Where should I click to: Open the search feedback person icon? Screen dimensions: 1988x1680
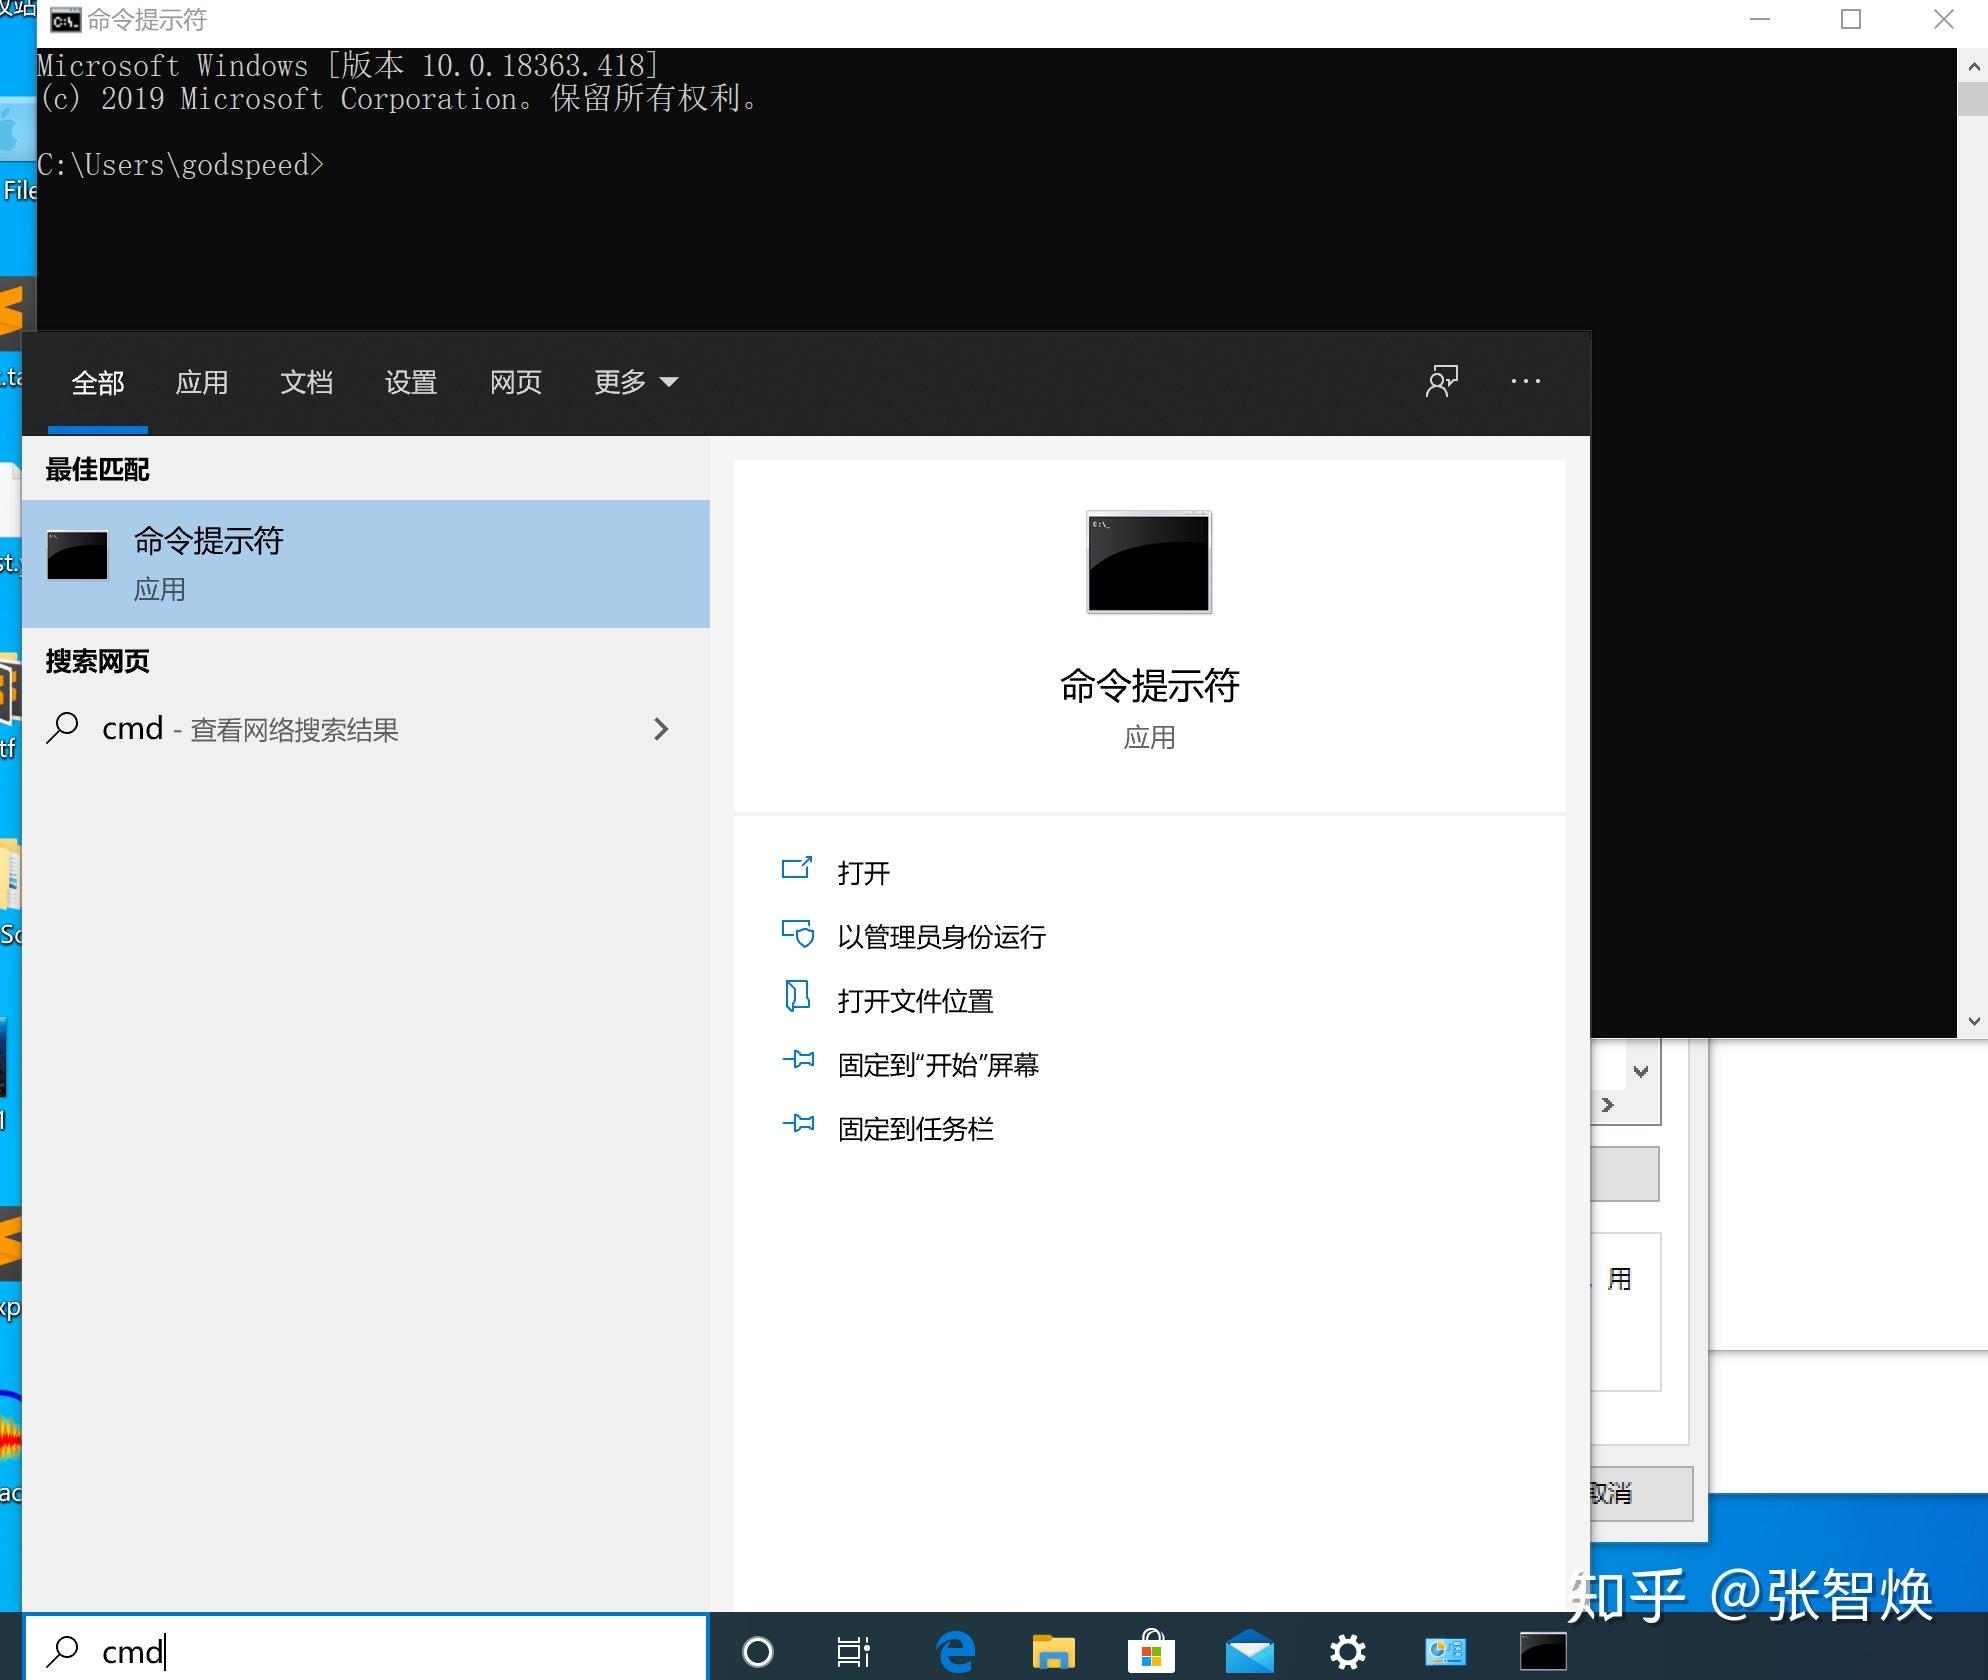[x=1442, y=381]
